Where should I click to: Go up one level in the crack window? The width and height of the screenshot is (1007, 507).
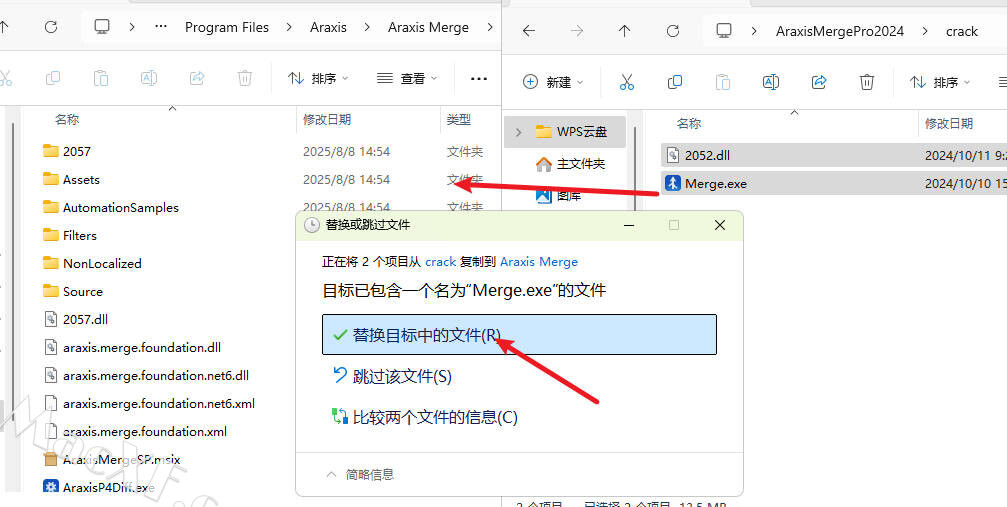click(x=624, y=31)
